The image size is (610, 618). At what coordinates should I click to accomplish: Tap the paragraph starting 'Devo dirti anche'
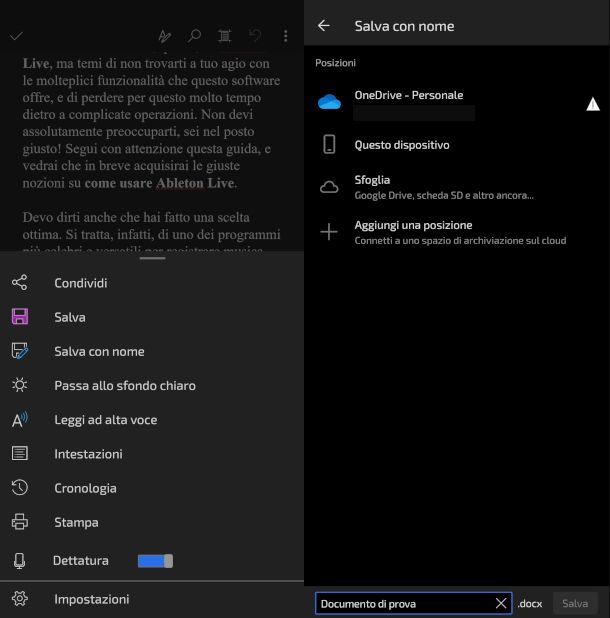point(152,233)
